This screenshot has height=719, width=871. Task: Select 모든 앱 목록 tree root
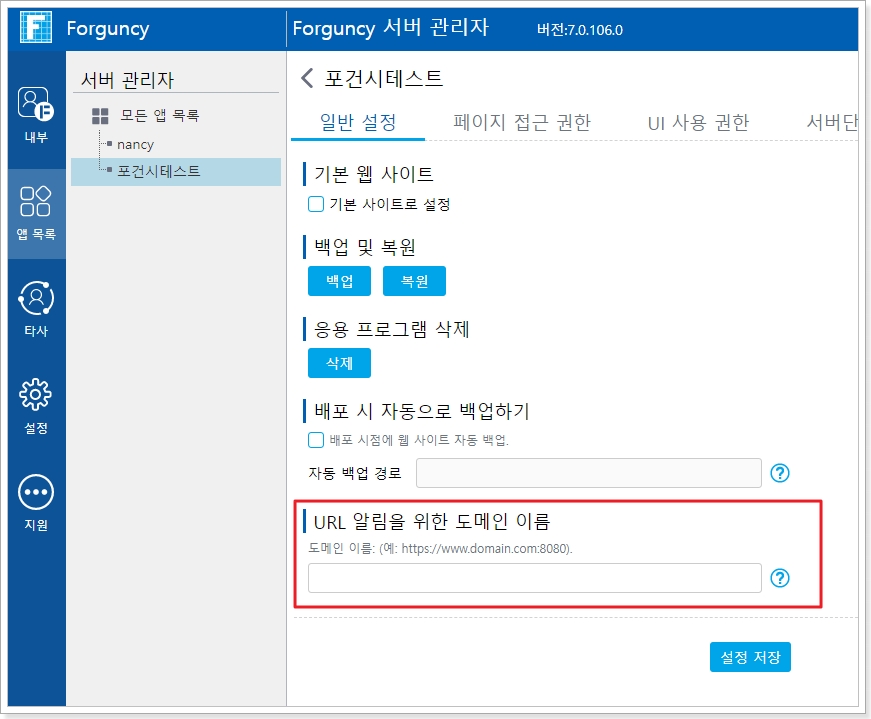tap(159, 116)
